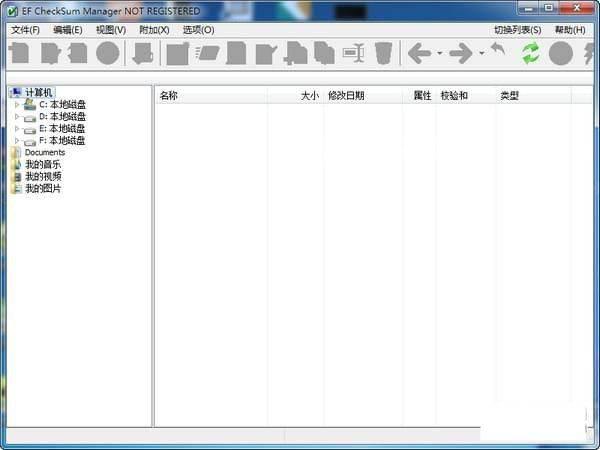Open the 选项(O) menu
The width and height of the screenshot is (600, 450).
[198, 30]
